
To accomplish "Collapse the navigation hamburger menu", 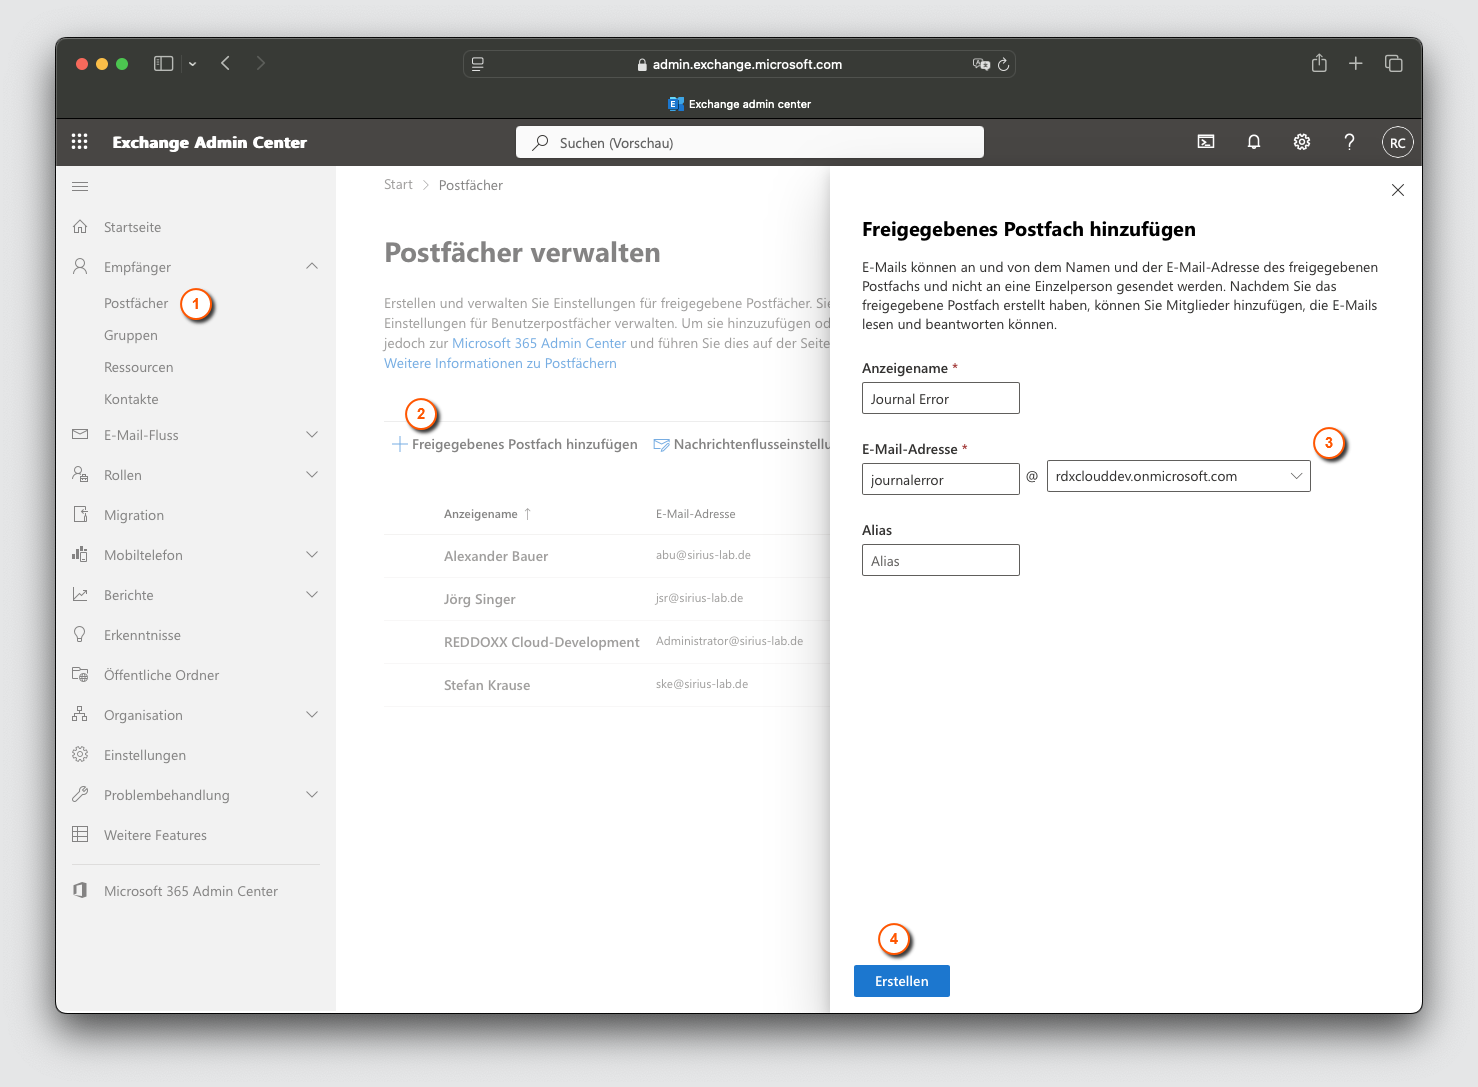I will click(x=80, y=186).
